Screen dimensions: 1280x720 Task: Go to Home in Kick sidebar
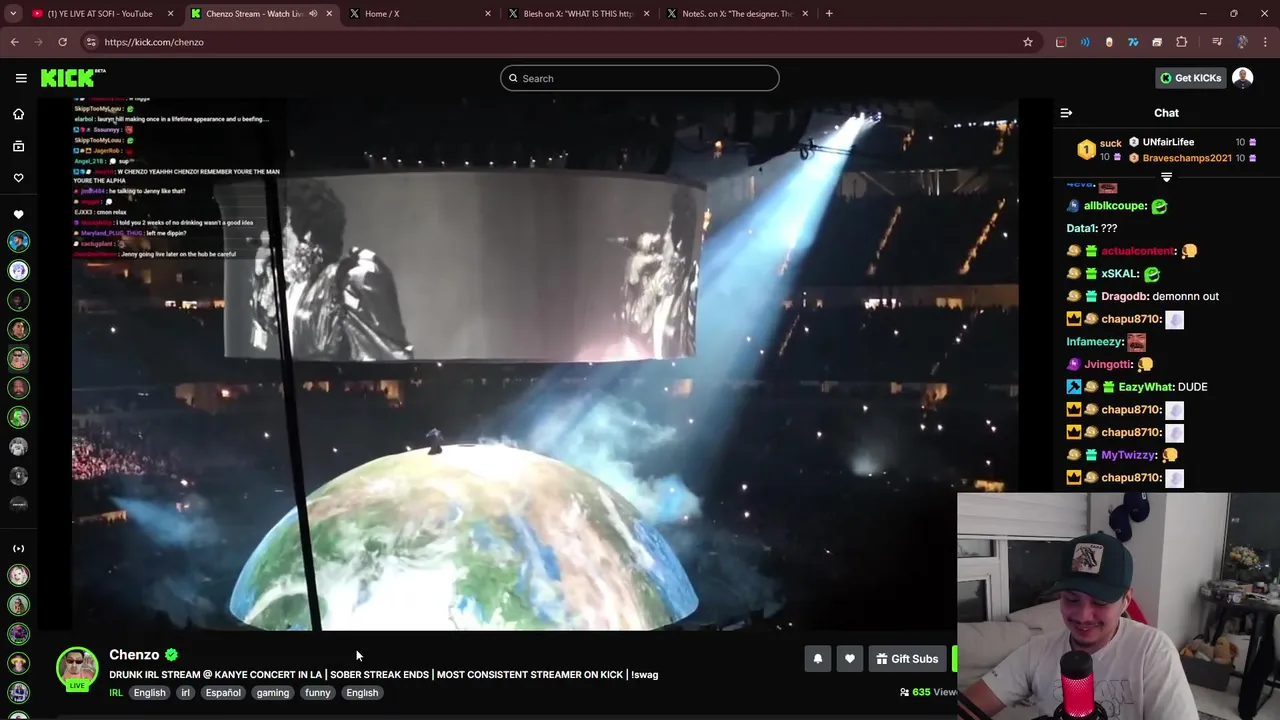coord(18,114)
